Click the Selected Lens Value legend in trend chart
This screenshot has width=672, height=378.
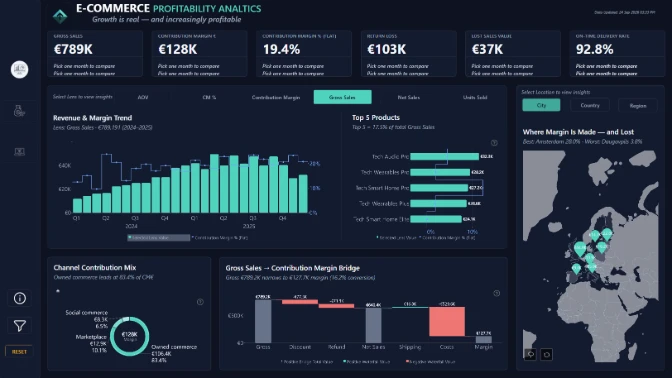[x=159, y=237]
